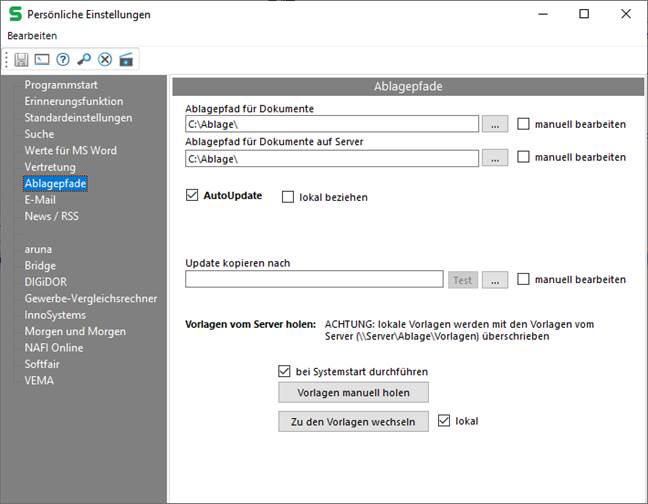
Task: Click the green S application icon
Action: [x=15, y=14]
